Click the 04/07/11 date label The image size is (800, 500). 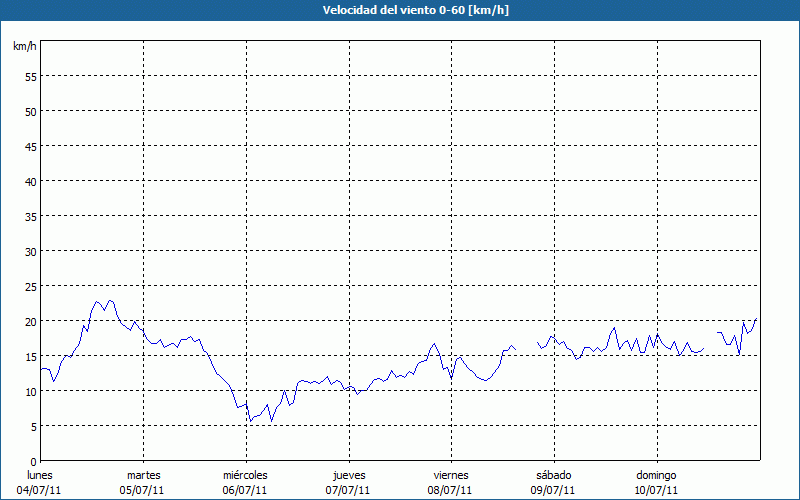[x=39, y=490]
